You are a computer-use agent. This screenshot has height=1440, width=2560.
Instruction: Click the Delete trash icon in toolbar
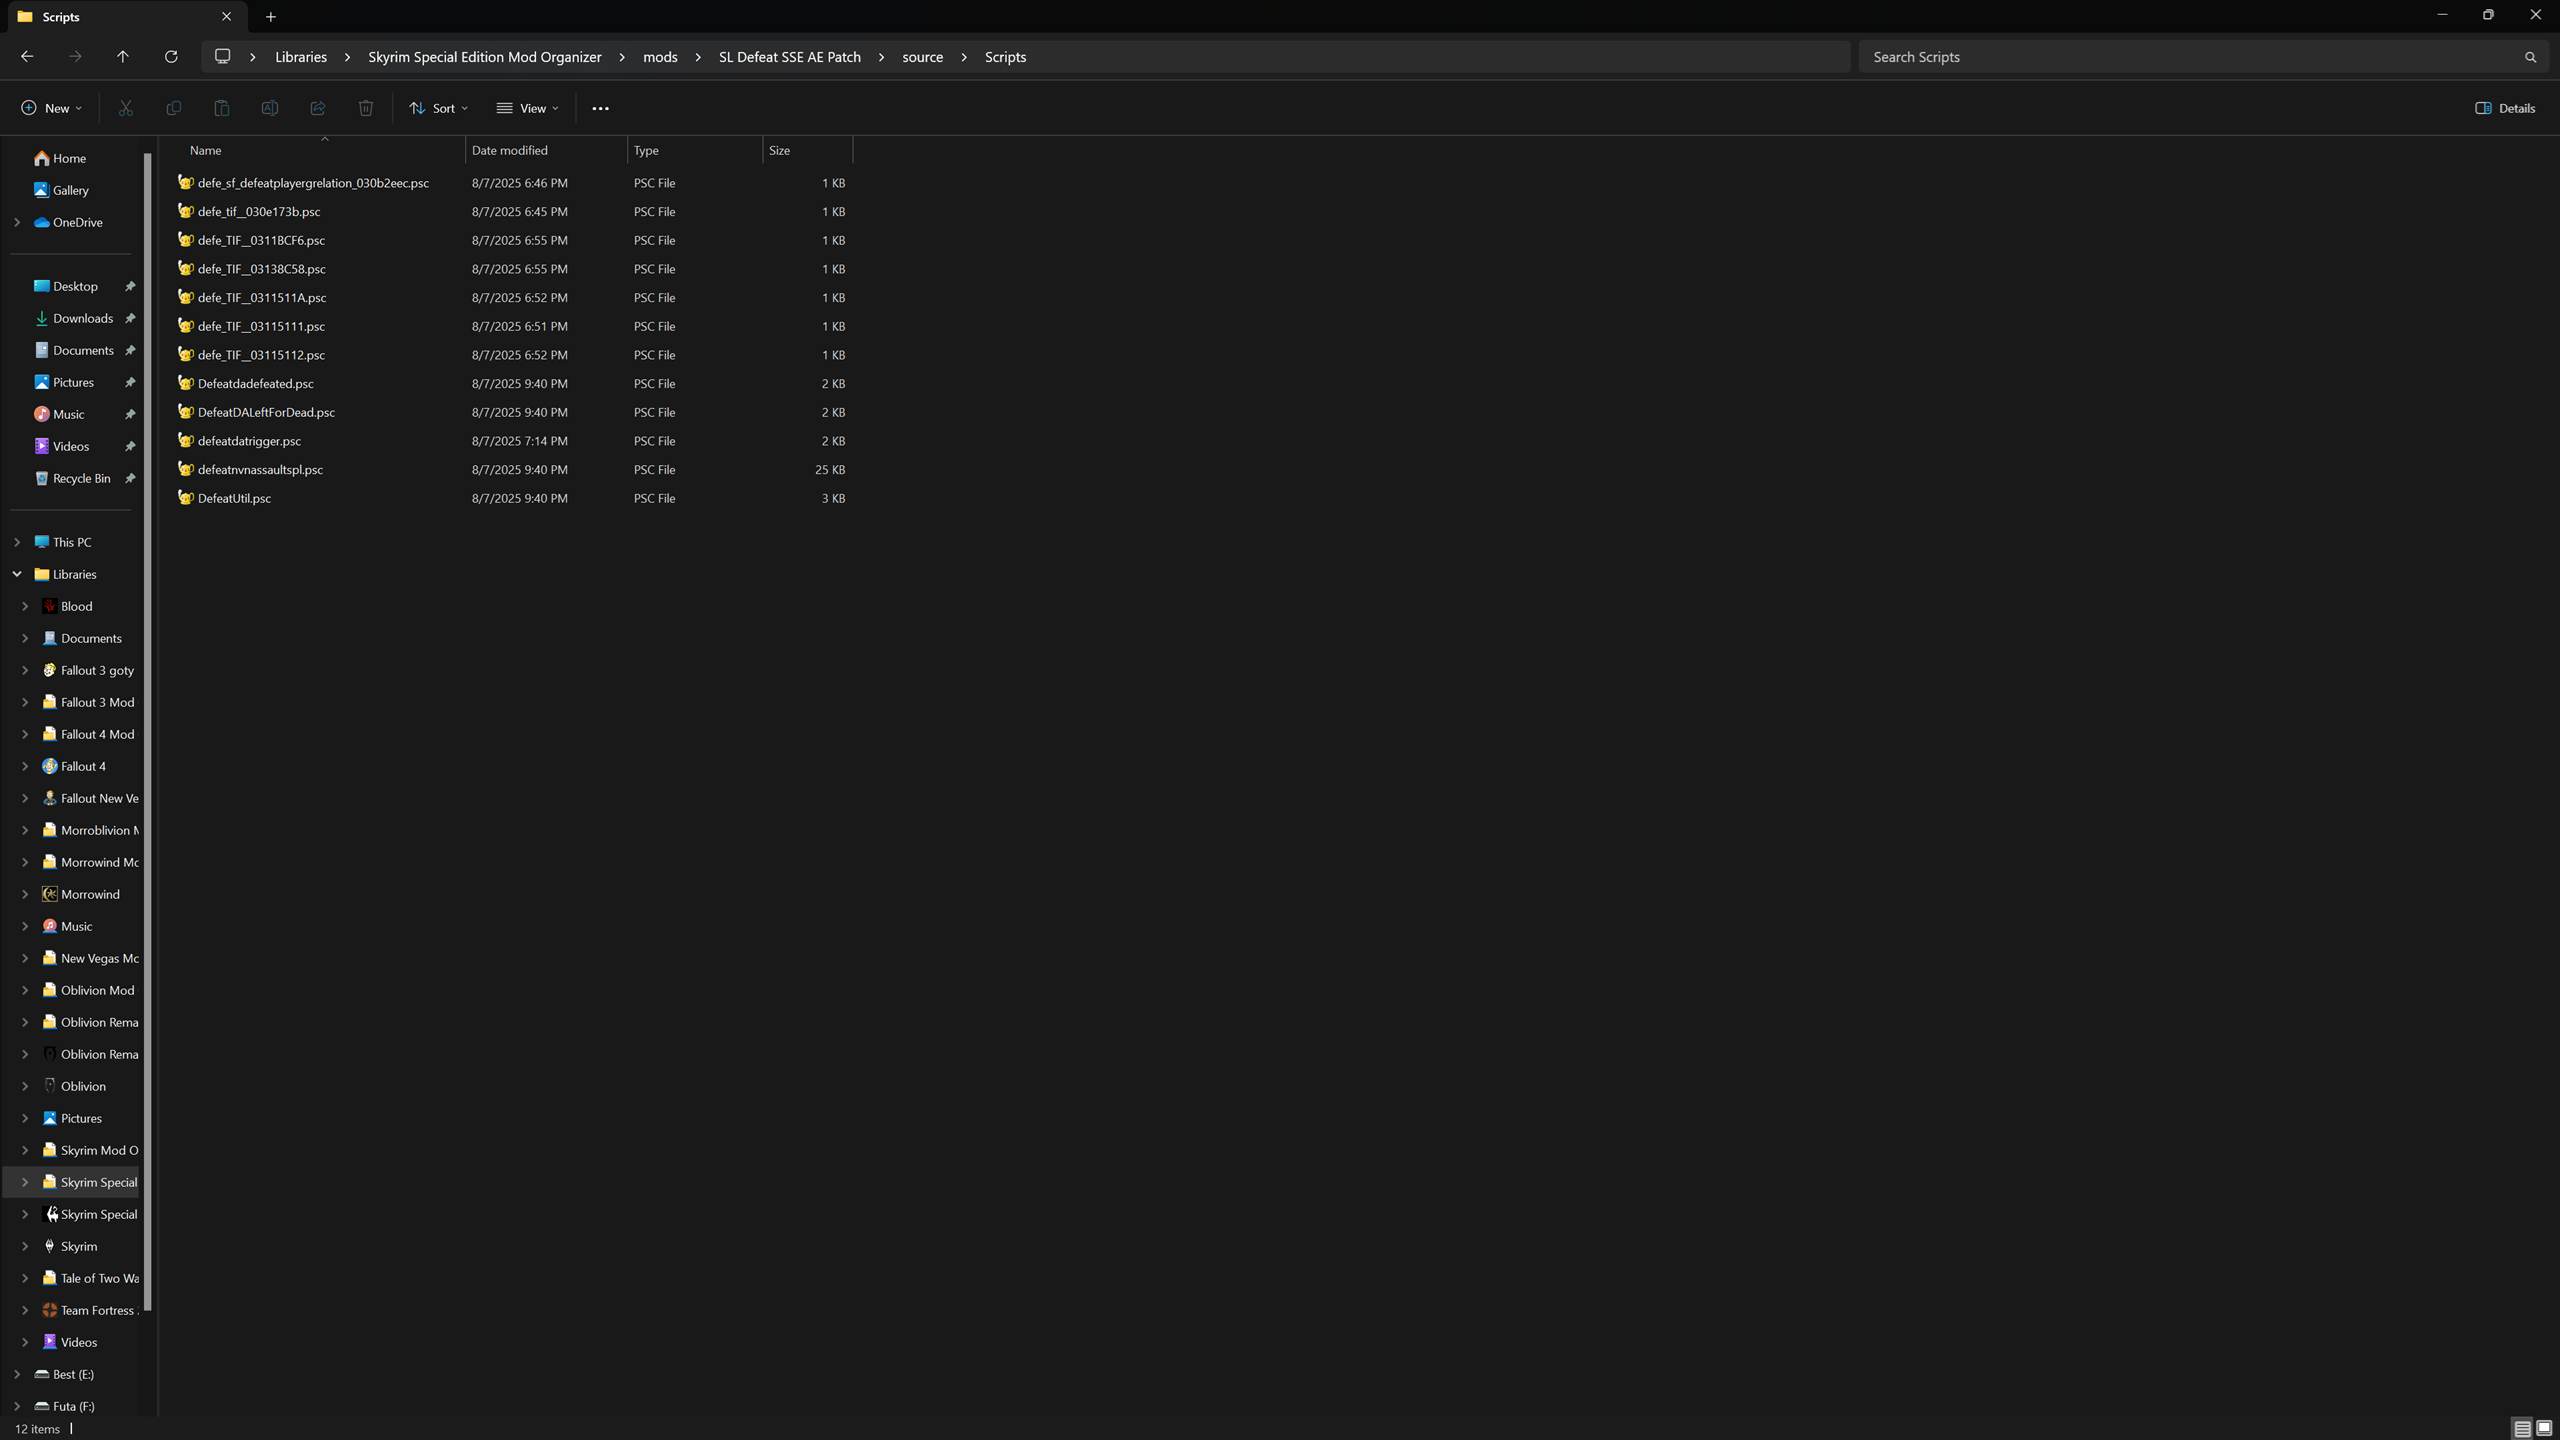pyautogui.click(x=366, y=108)
